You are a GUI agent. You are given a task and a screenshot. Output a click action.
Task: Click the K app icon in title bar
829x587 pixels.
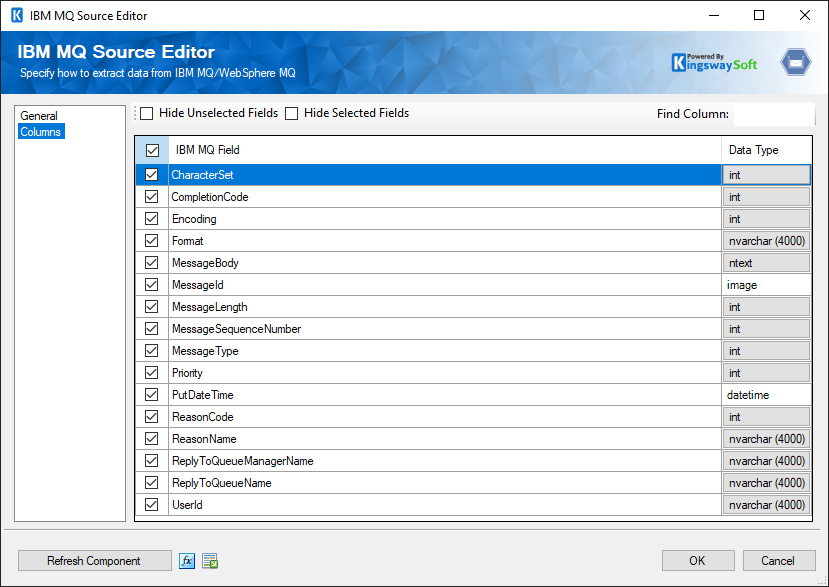pyautogui.click(x=17, y=15)
